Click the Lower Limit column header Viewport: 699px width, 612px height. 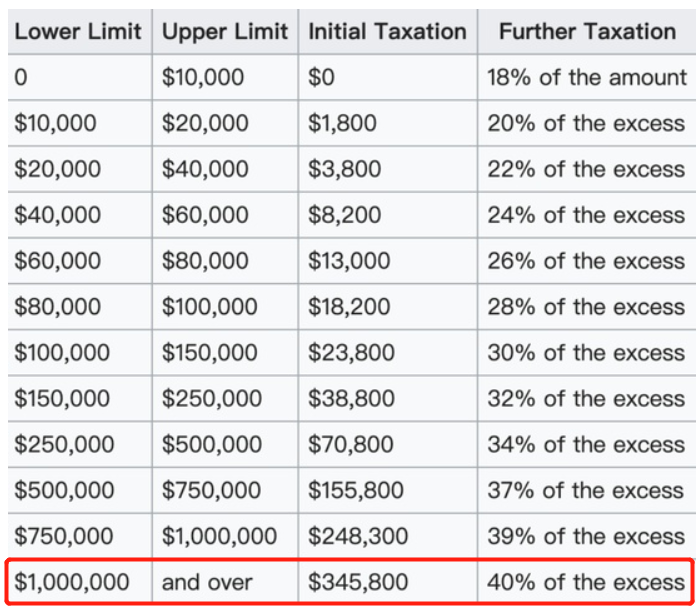(x=80, y=32)
